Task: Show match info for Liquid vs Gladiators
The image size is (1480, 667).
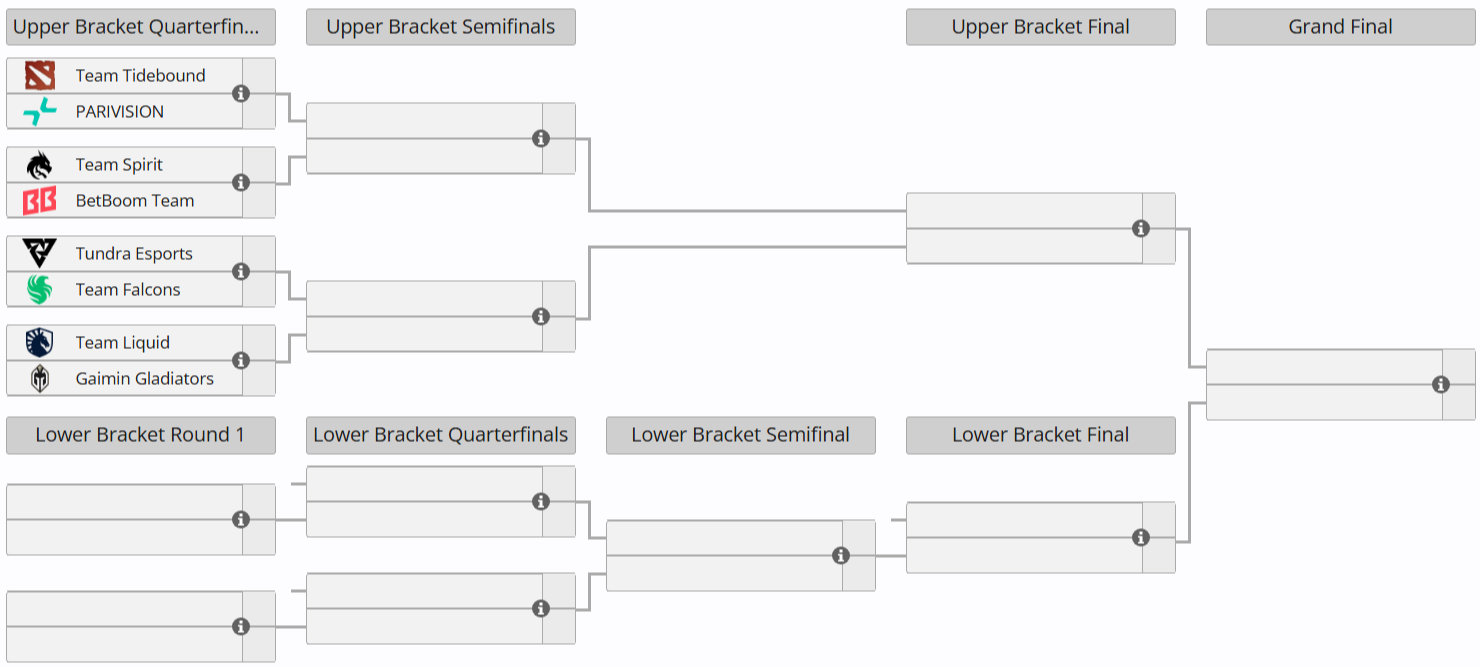Action: coord(241,360)
